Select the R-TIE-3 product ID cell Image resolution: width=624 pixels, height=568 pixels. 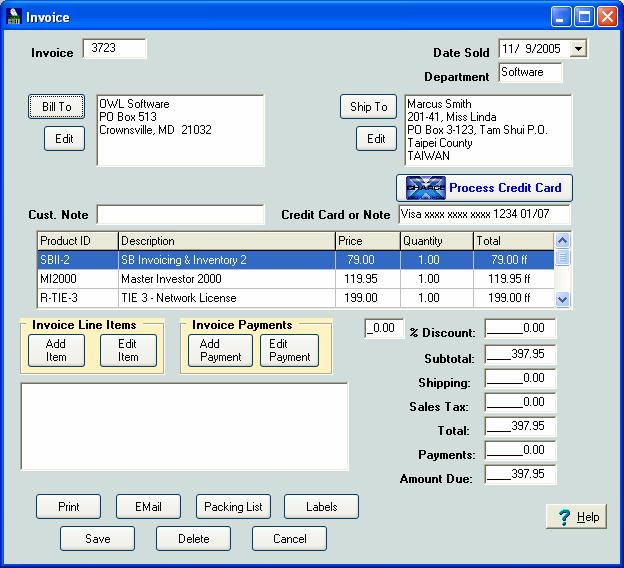(x=78, y=298)
